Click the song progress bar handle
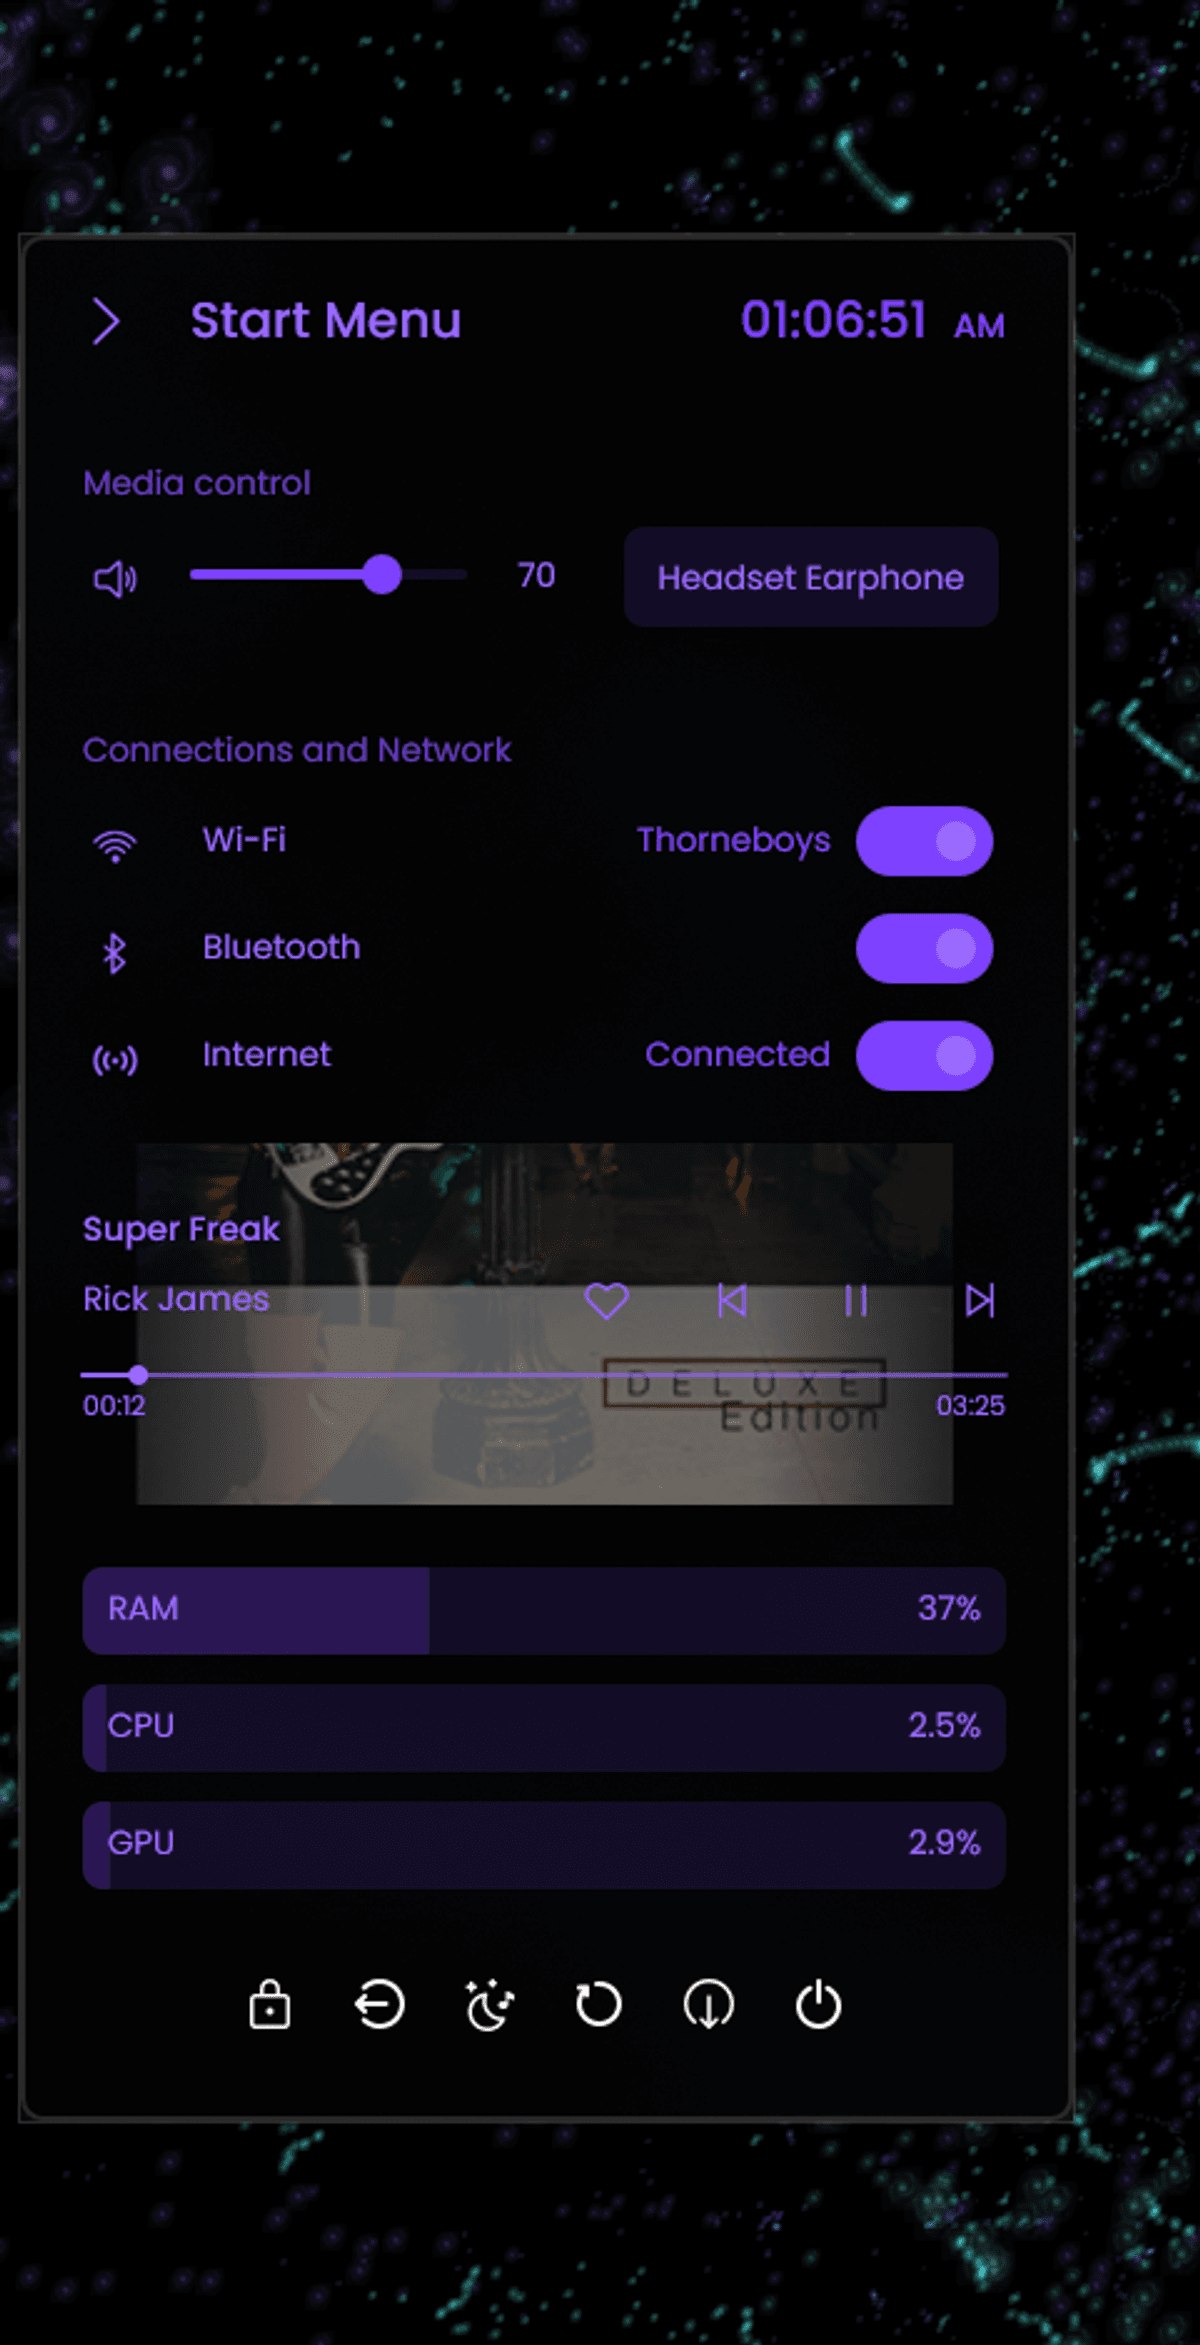The image size is (1200, 2345). coord(139,1375)
